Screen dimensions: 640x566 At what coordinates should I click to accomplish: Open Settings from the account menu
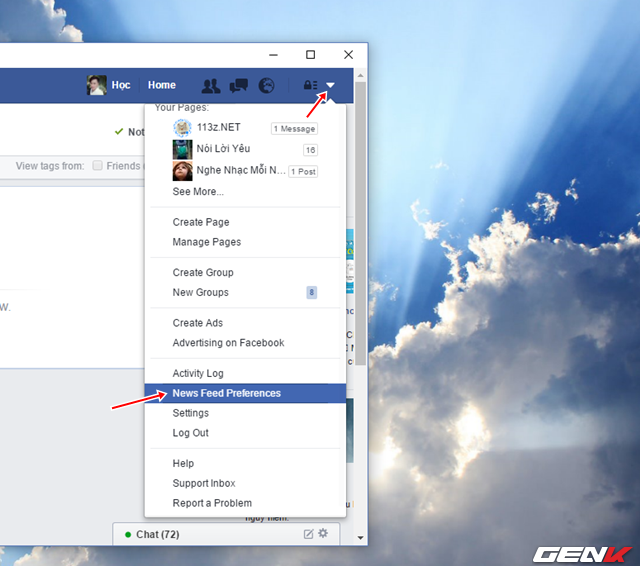coord(191,413)
